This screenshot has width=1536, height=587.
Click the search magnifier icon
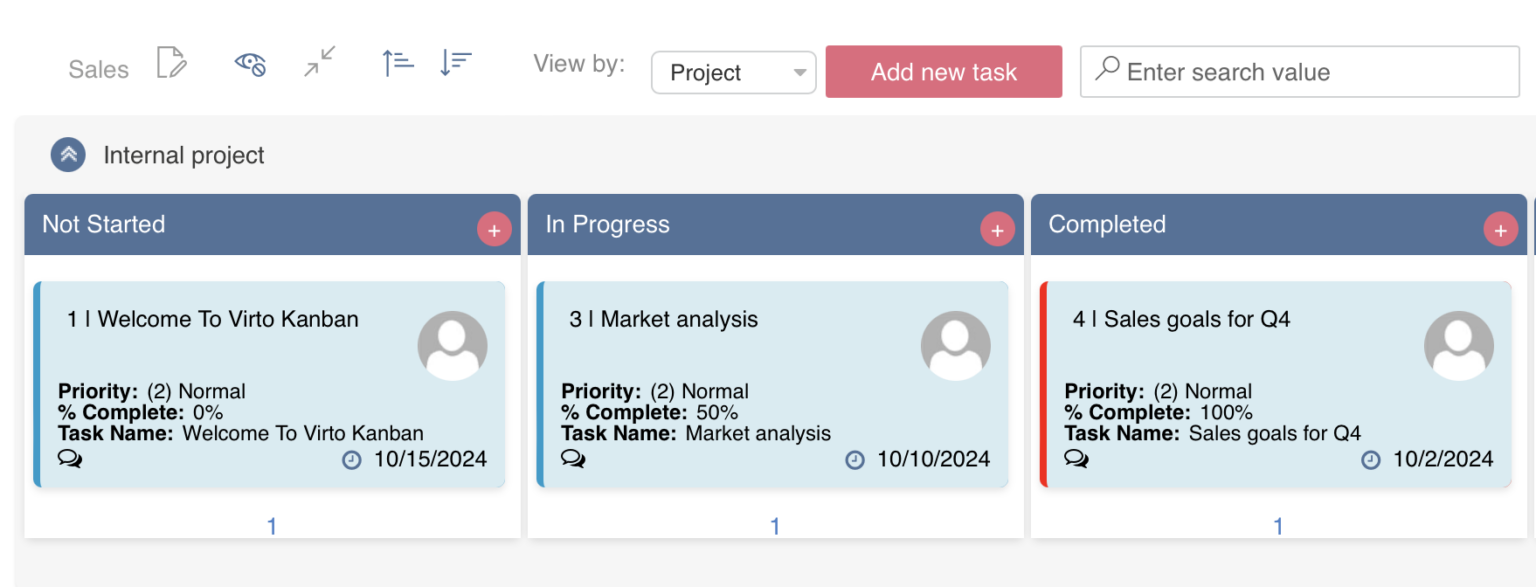[1106, 70]
